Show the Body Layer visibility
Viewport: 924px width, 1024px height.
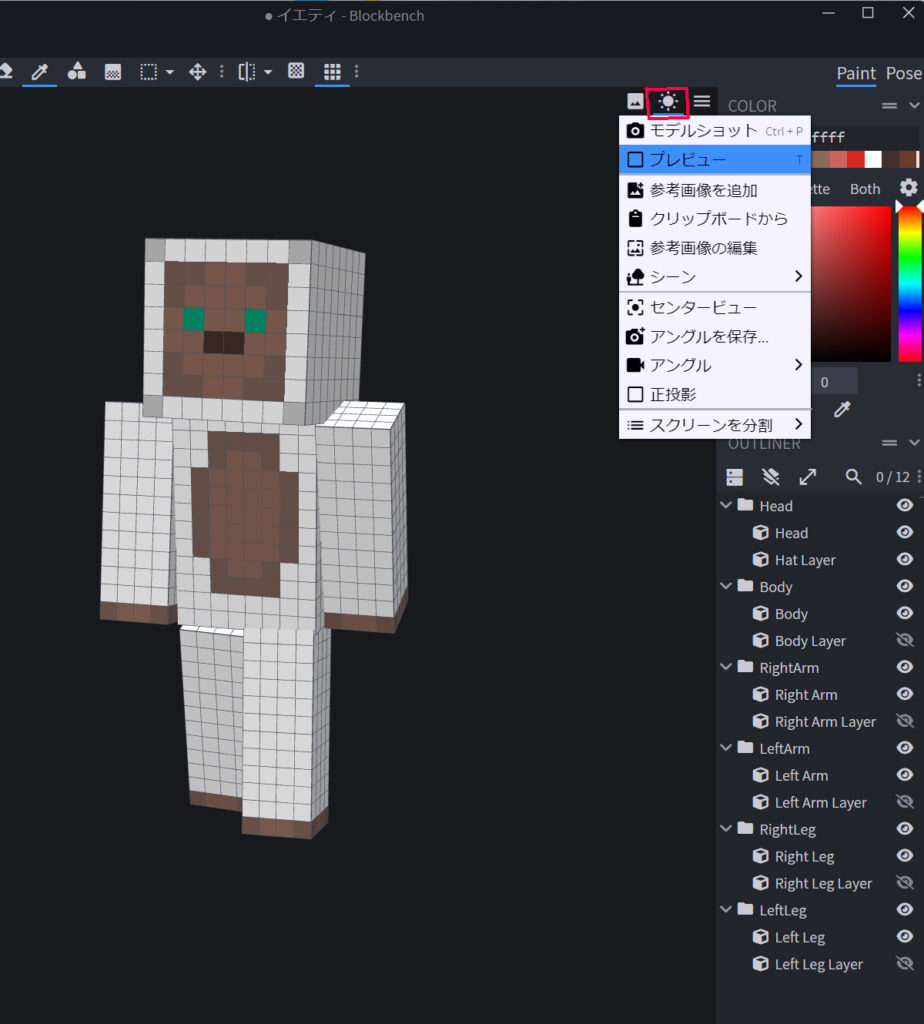click(904, 640)
